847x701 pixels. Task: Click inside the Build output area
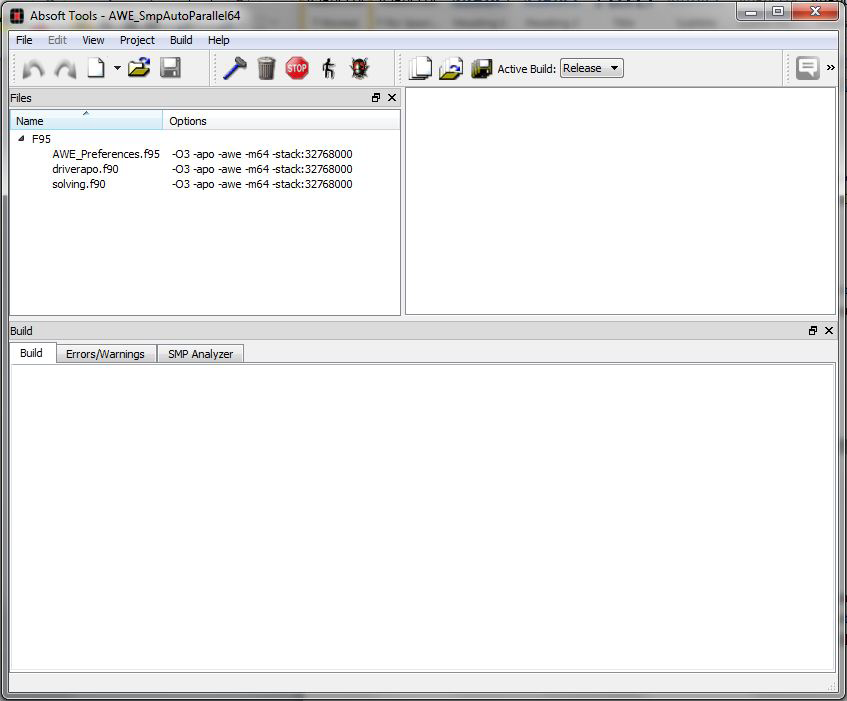tap(422, 517)
